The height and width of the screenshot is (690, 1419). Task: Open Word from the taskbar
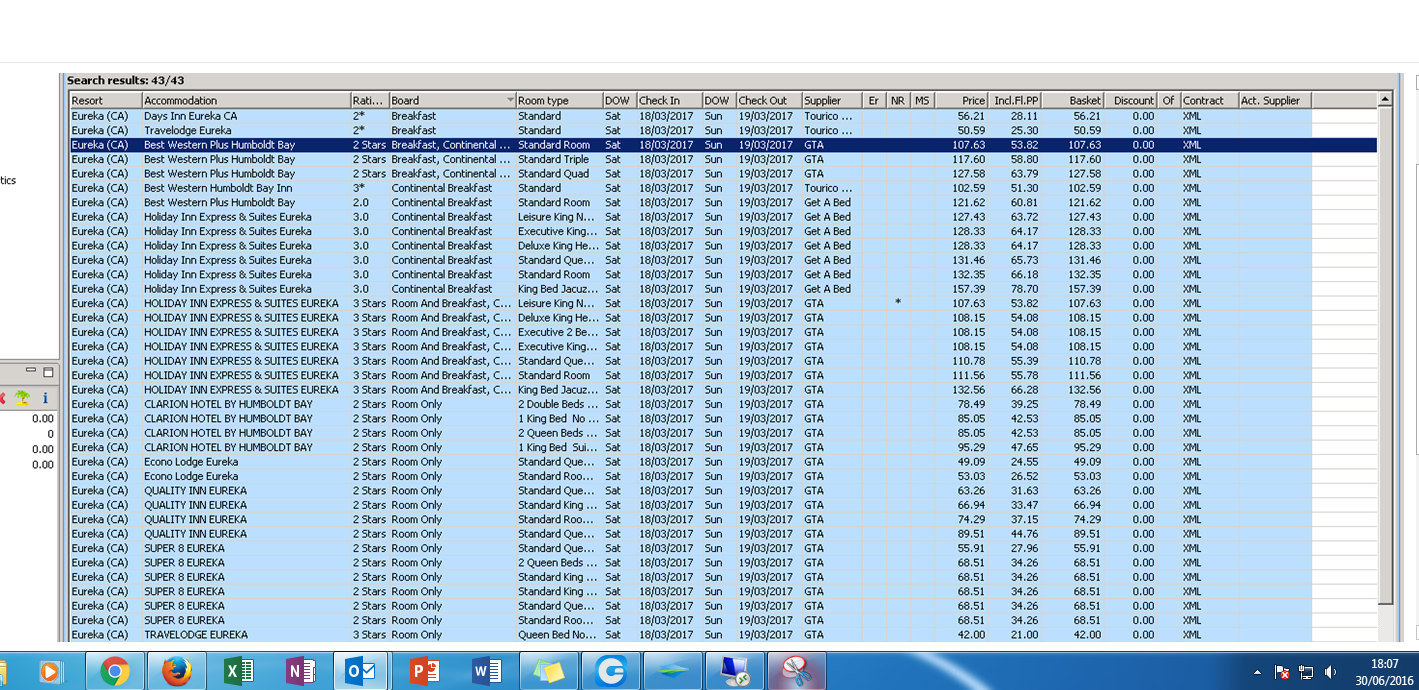486,671
